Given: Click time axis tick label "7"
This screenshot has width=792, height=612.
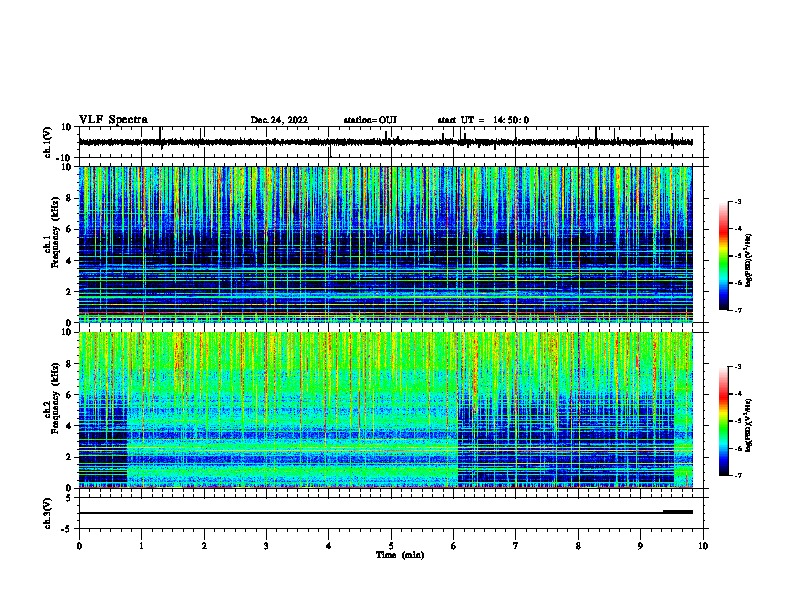Looking at the screenshot, I should (x=516, y=546).
